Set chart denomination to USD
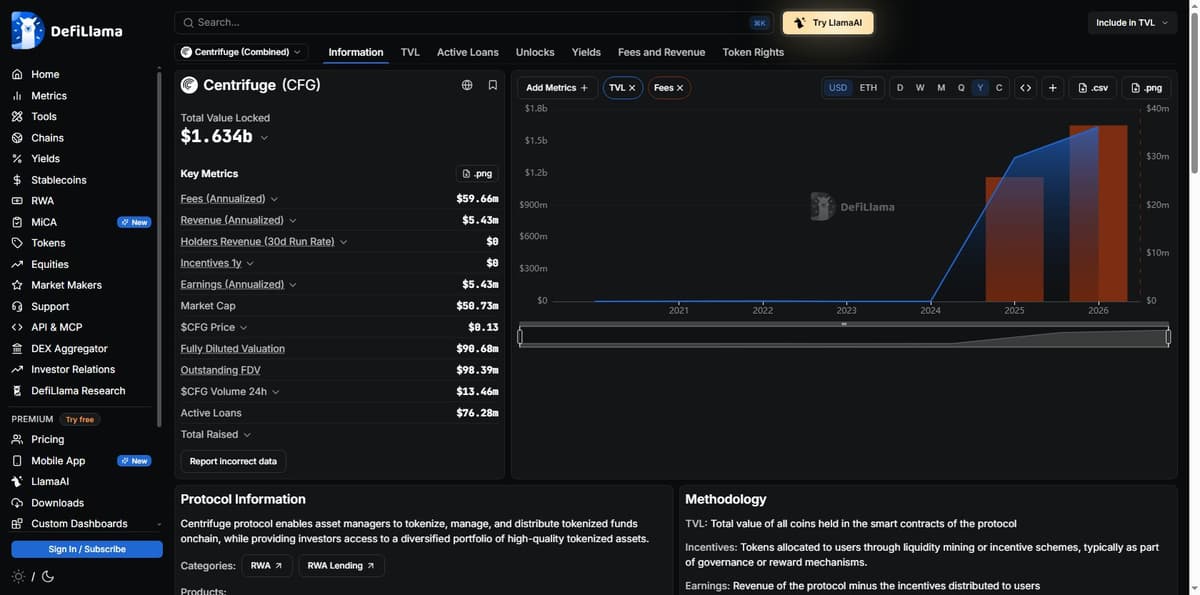 (x=838, y=88)
